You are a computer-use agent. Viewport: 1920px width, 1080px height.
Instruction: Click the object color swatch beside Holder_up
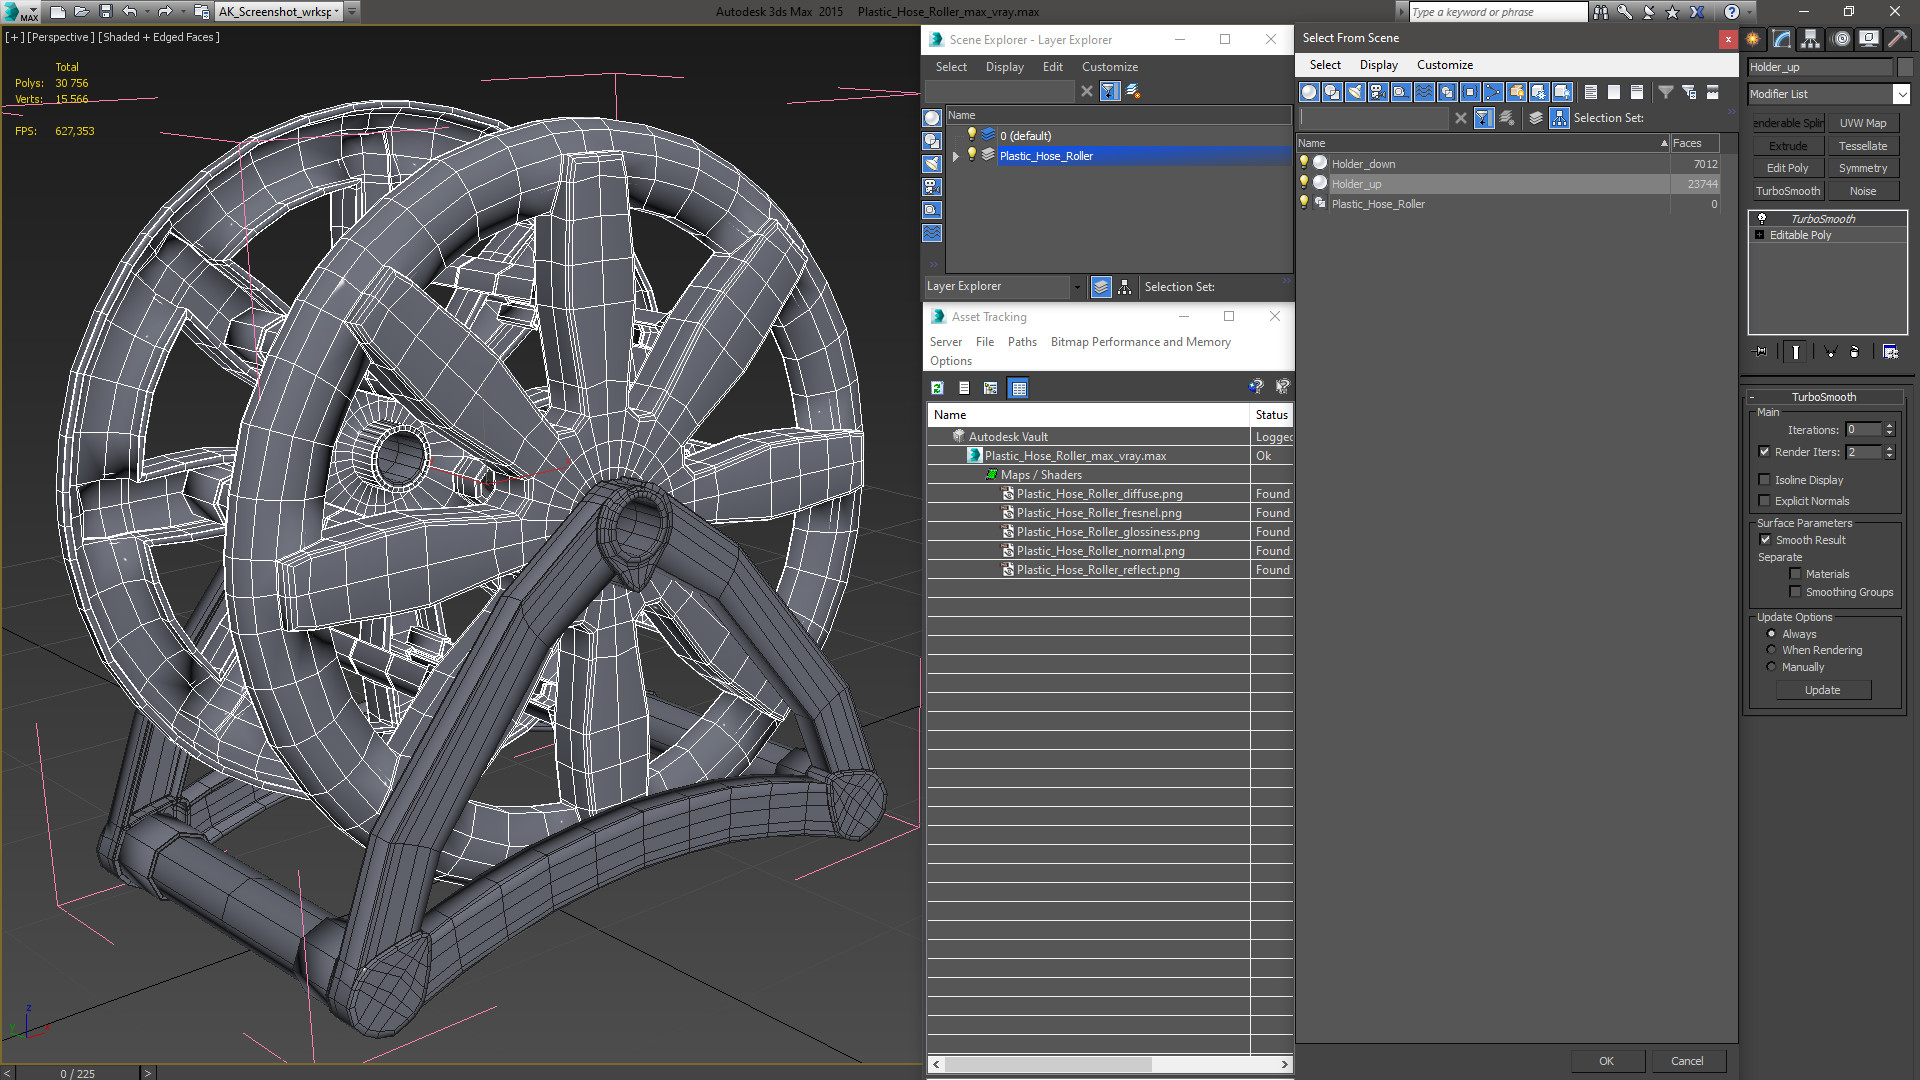[1905, 67]
